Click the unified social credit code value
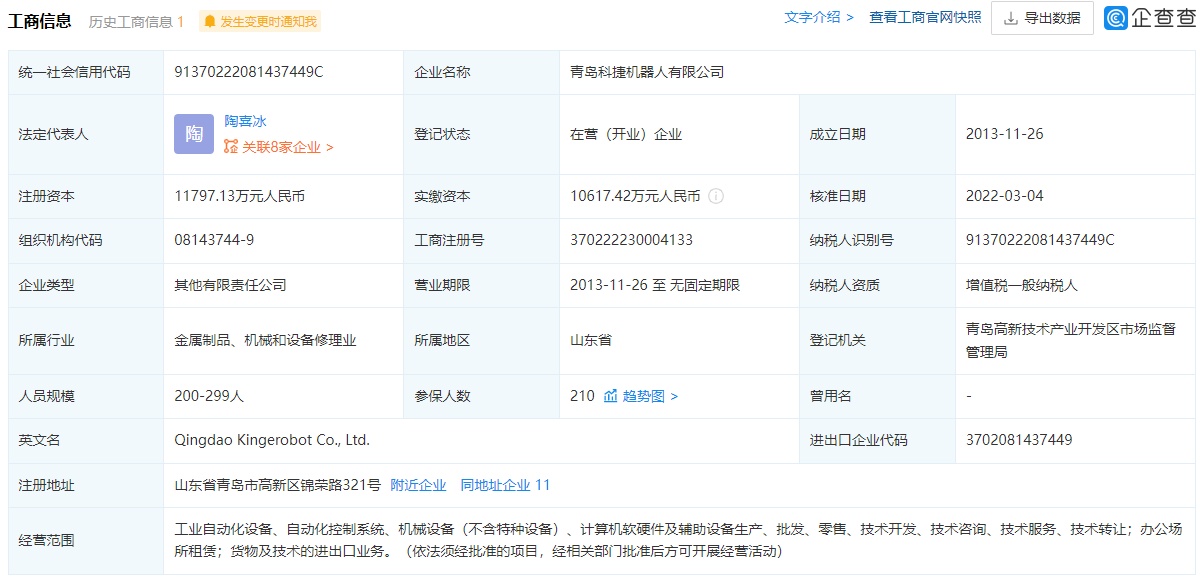The height and width of the screenshot is (582, 1200). (249, 72)
